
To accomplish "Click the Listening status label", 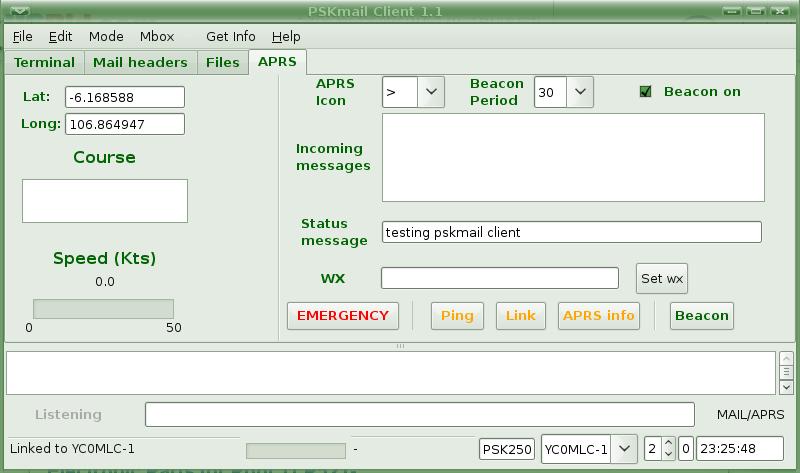I will point(68,414).
